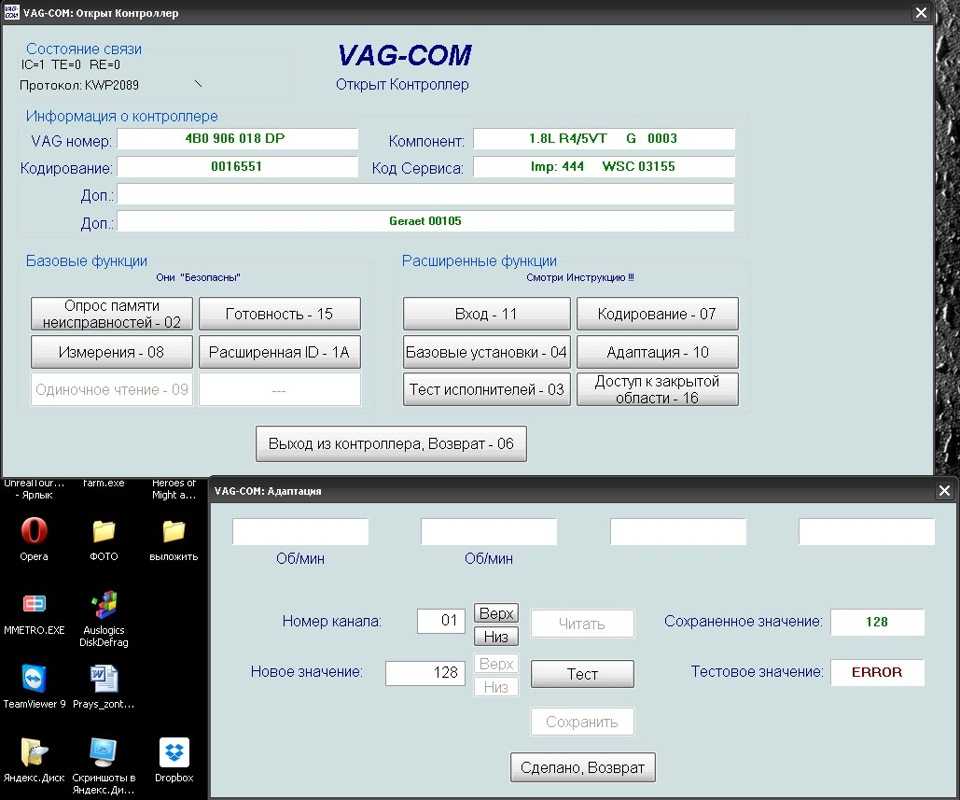Open Кодирование - 07 function
Screen dimensions: 960x800
pyautogui.click(x=657, y=314)
